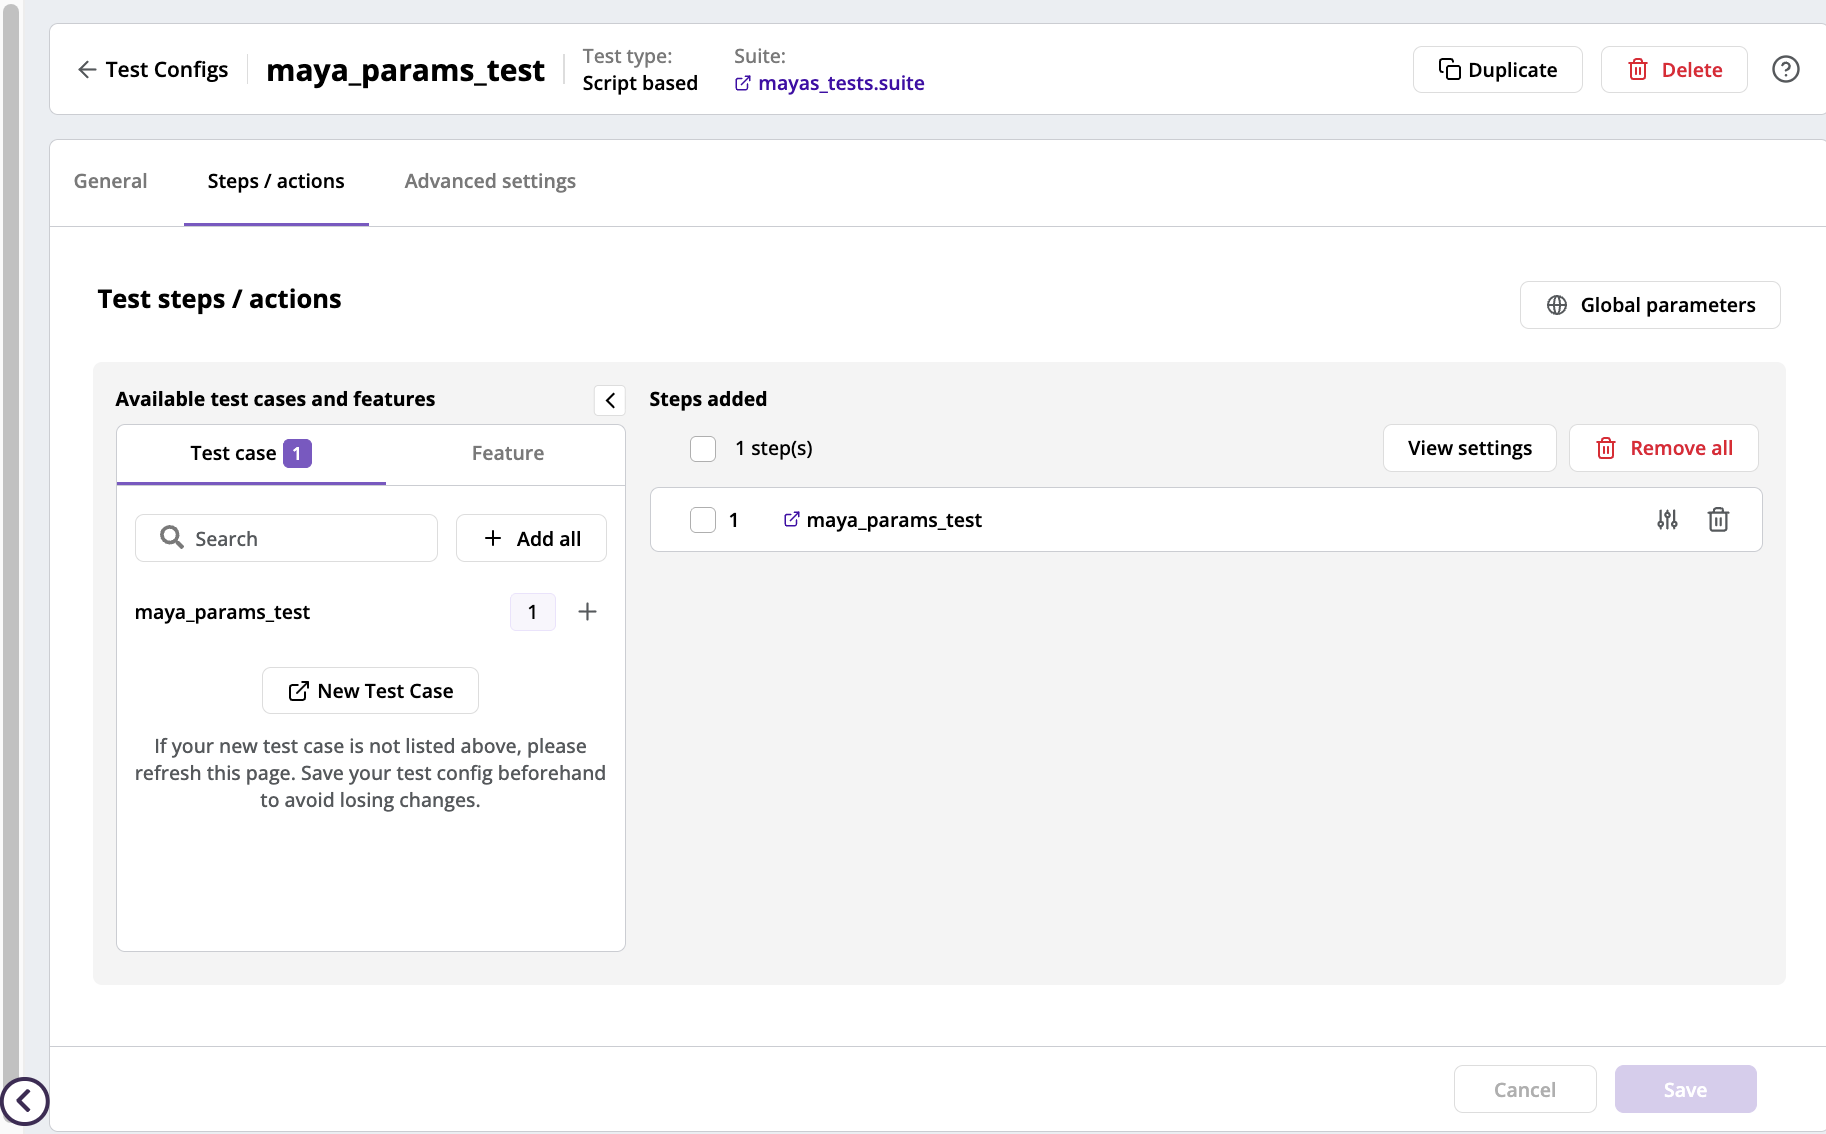Check the checkbox on step 1

[703, 520]
